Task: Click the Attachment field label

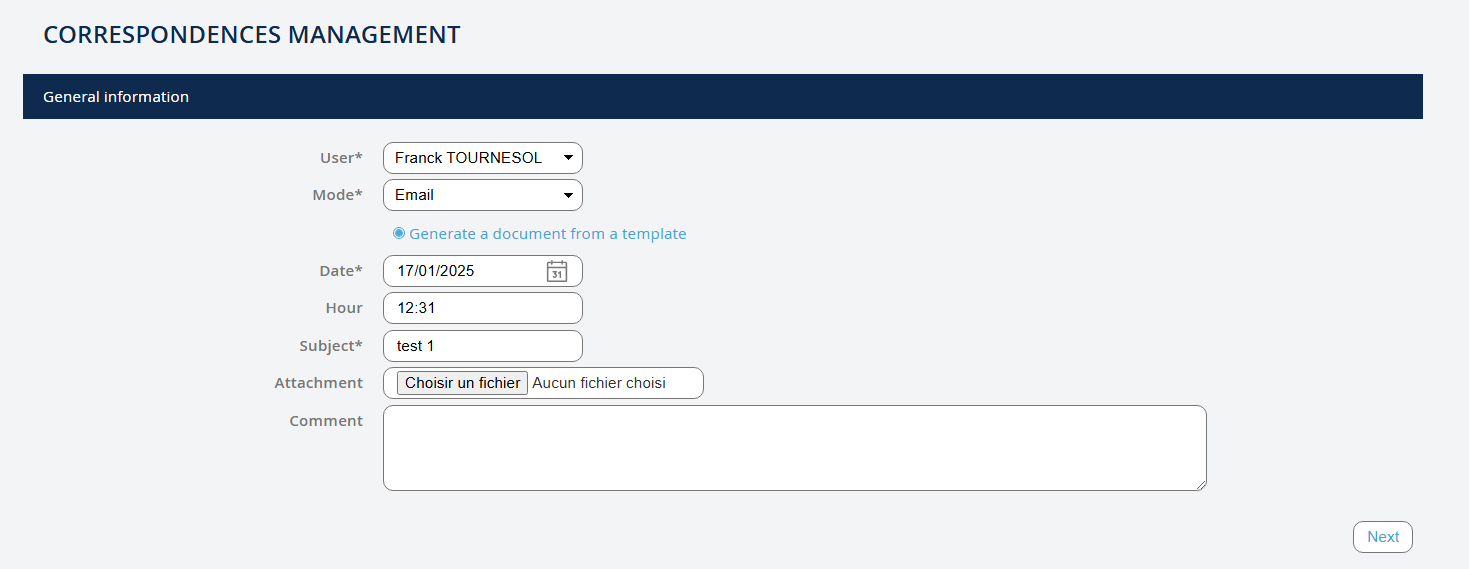Action: (318, 383)
